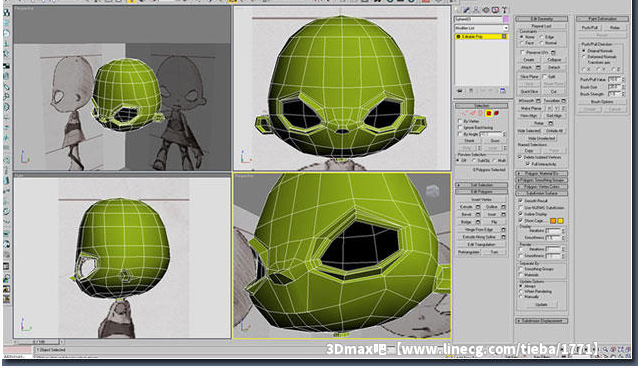This screenshot has height=368, width=638.
Task: Open Relax settings box in Edit Geometry
Action: pos(551,123)
